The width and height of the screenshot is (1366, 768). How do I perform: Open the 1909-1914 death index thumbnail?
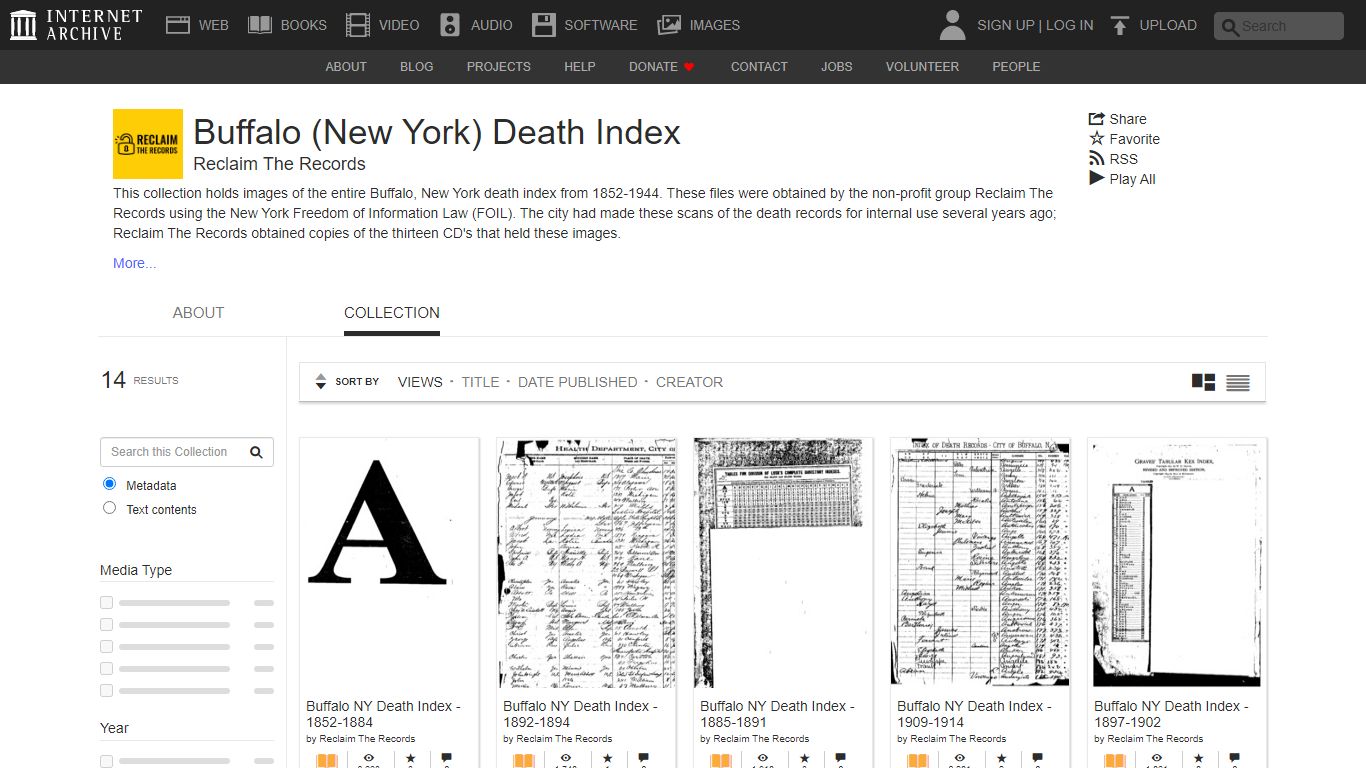(980, 563)
